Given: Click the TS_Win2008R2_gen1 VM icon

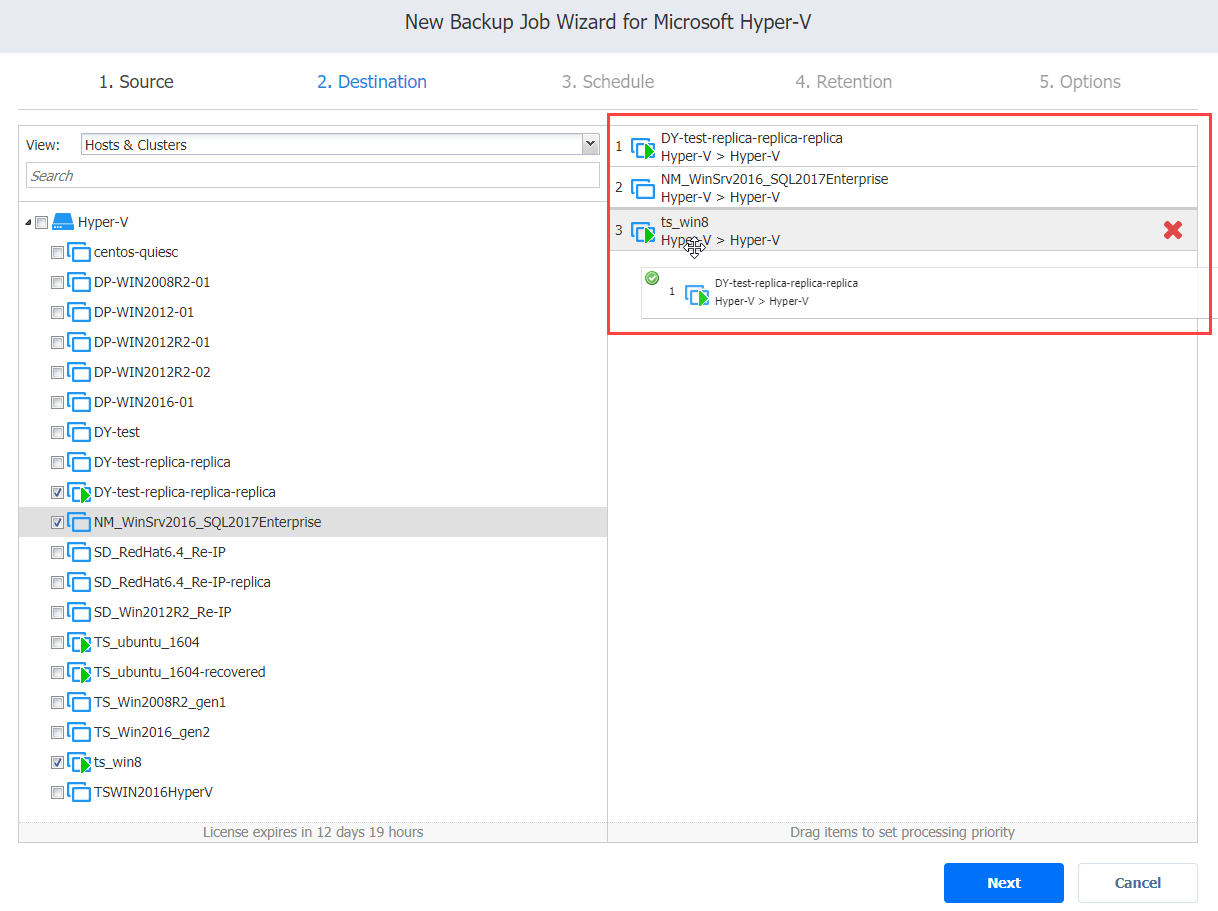Looking at the screenshot, I should 79,702.
